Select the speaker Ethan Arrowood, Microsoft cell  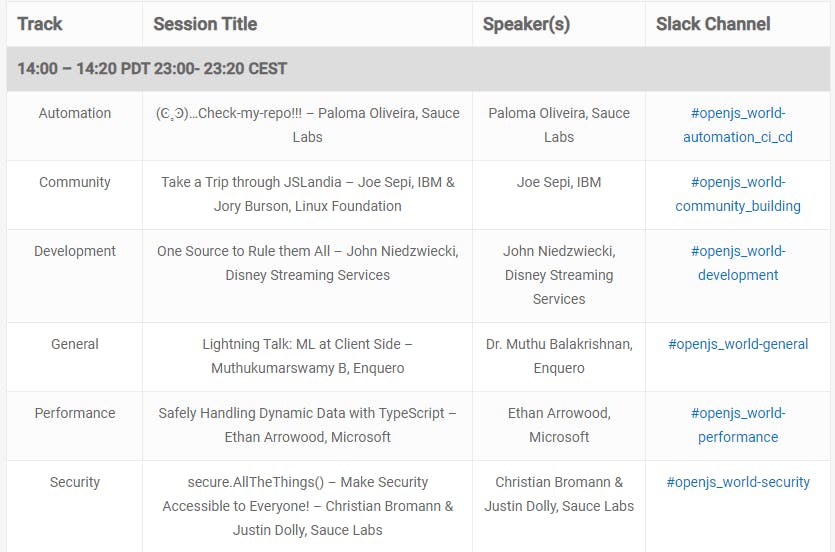click(559, 425)
